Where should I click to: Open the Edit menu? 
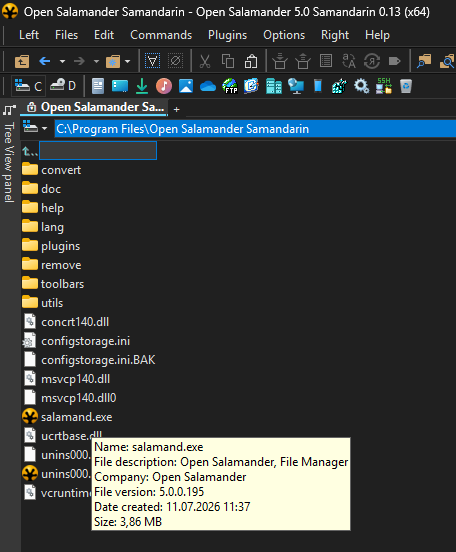104,35
